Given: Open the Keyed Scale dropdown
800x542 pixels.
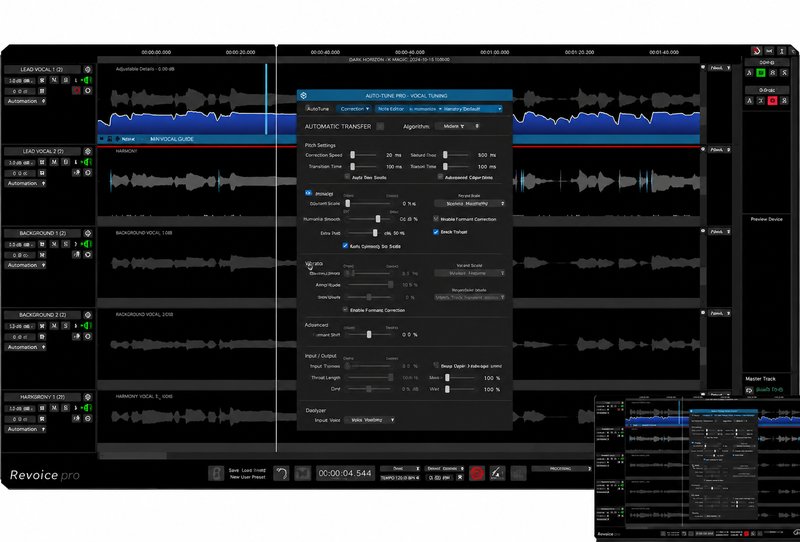Looking at the screenshot, I should (470, 203).
